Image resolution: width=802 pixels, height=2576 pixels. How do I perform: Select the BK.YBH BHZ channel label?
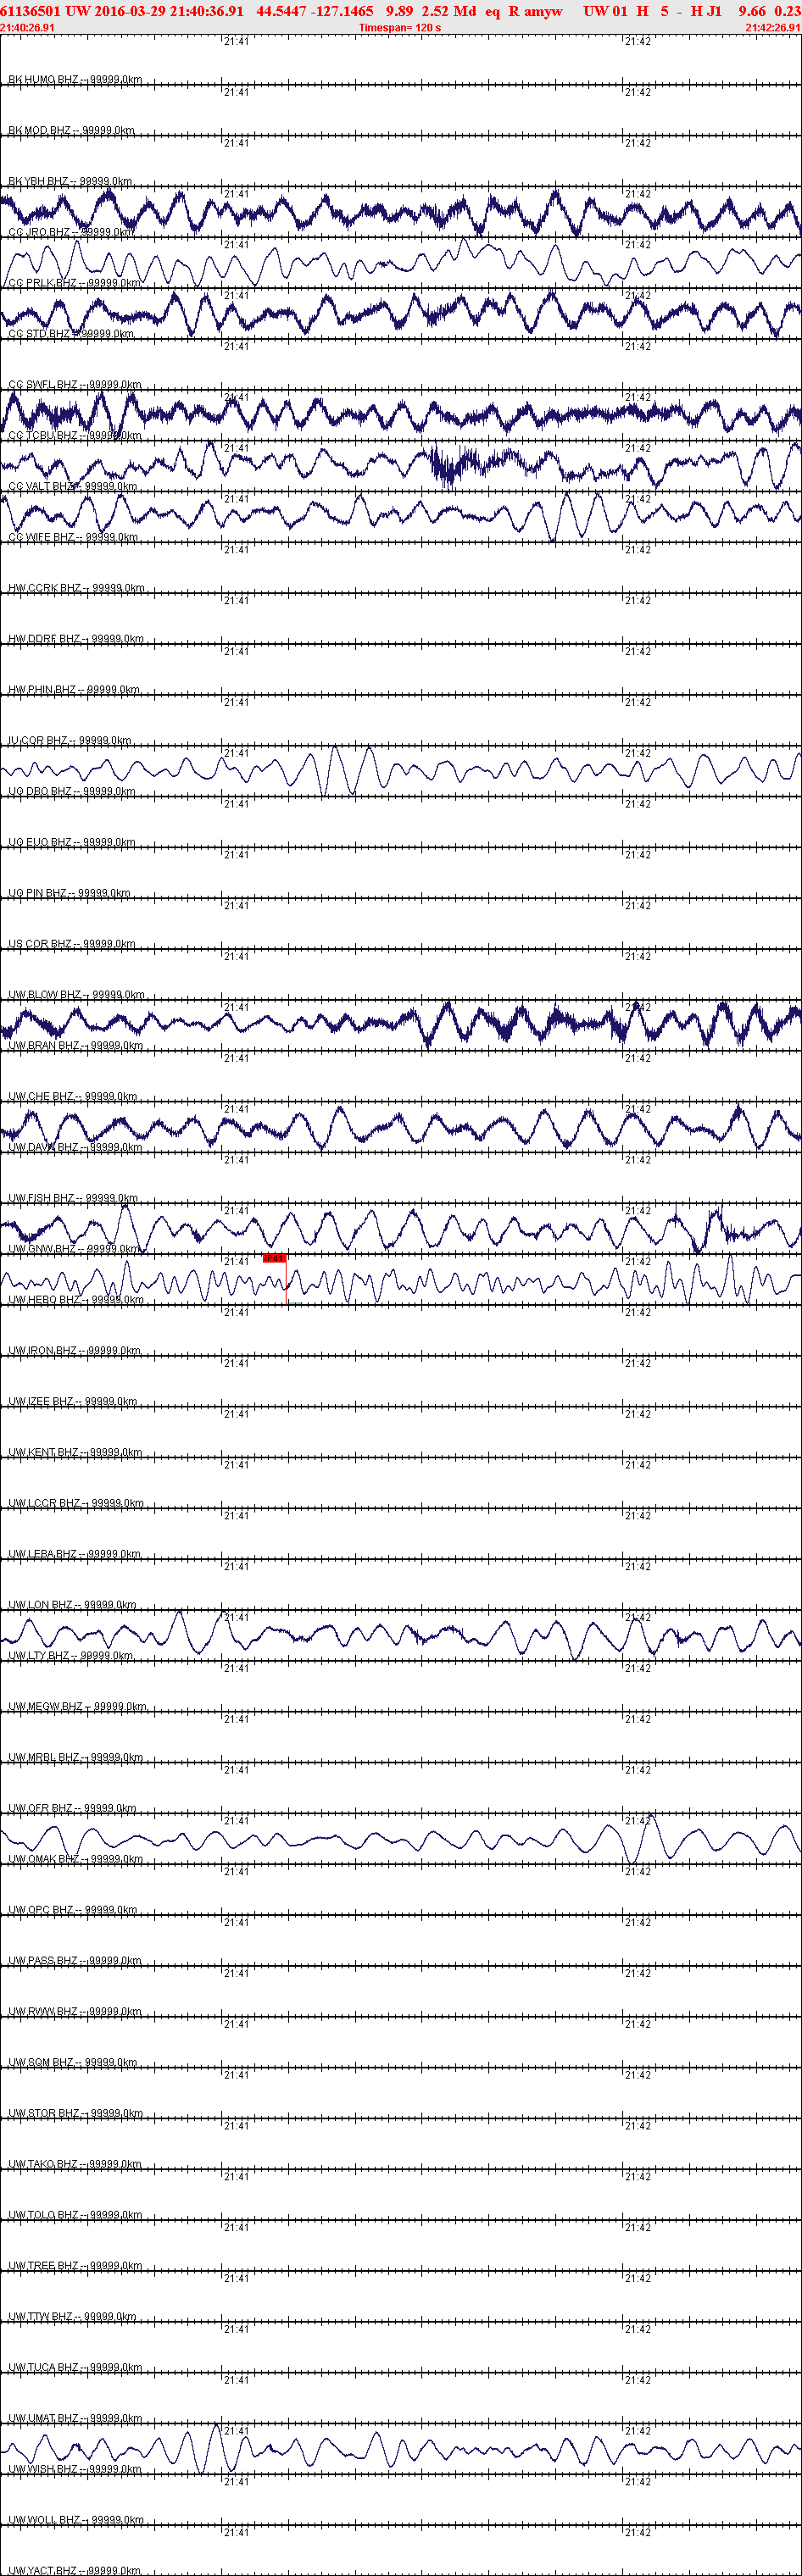[70, 181]
